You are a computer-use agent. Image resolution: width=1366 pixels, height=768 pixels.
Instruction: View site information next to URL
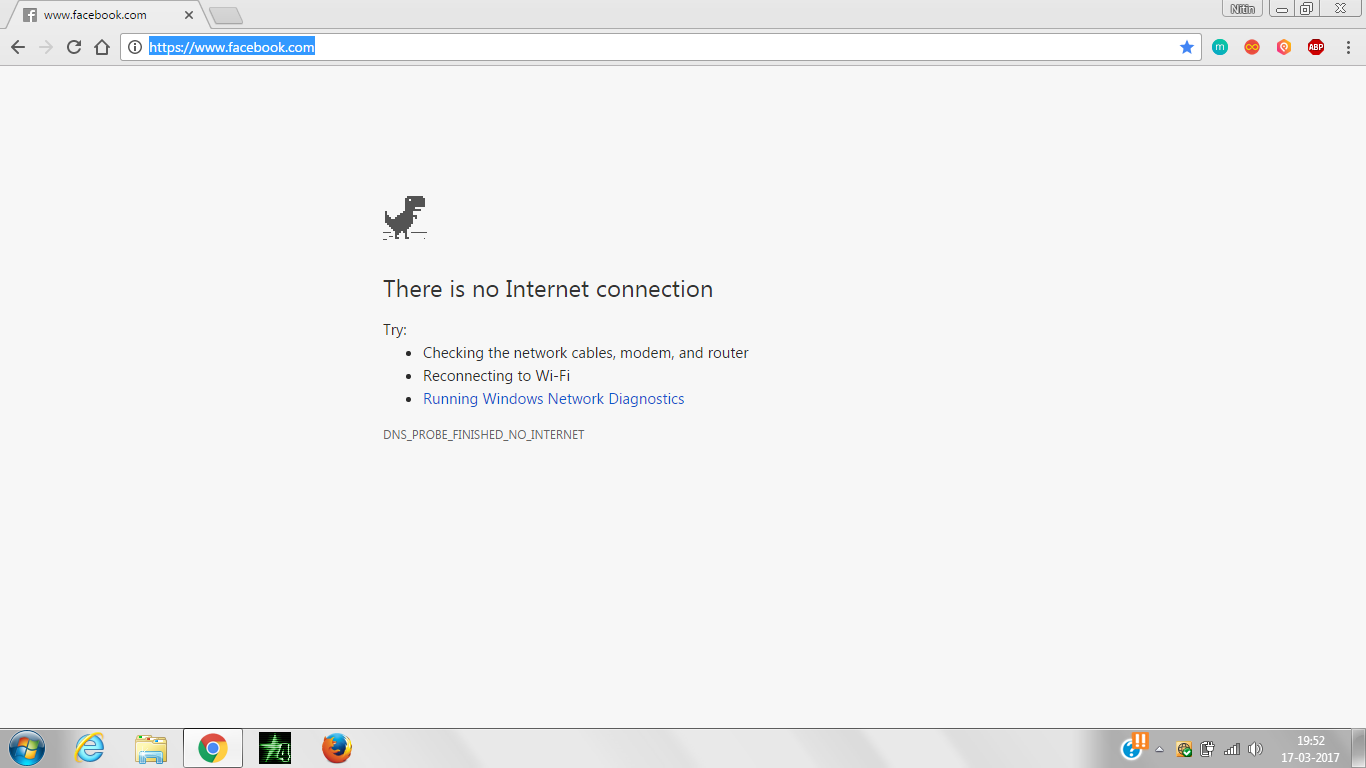(135, 47)
